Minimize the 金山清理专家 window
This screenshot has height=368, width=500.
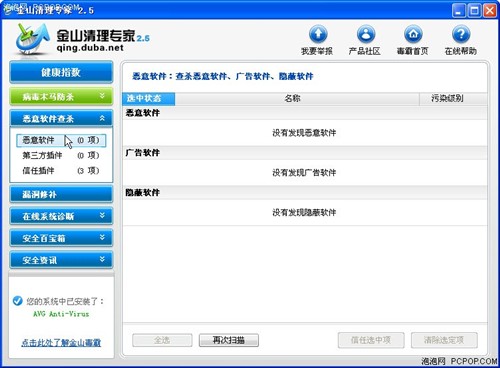point(459,11)
